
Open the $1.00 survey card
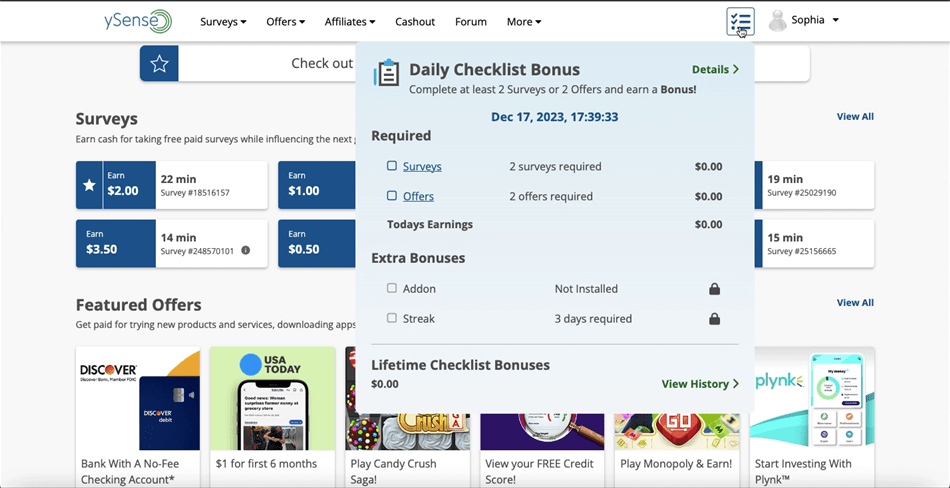[x=316, y=185]
